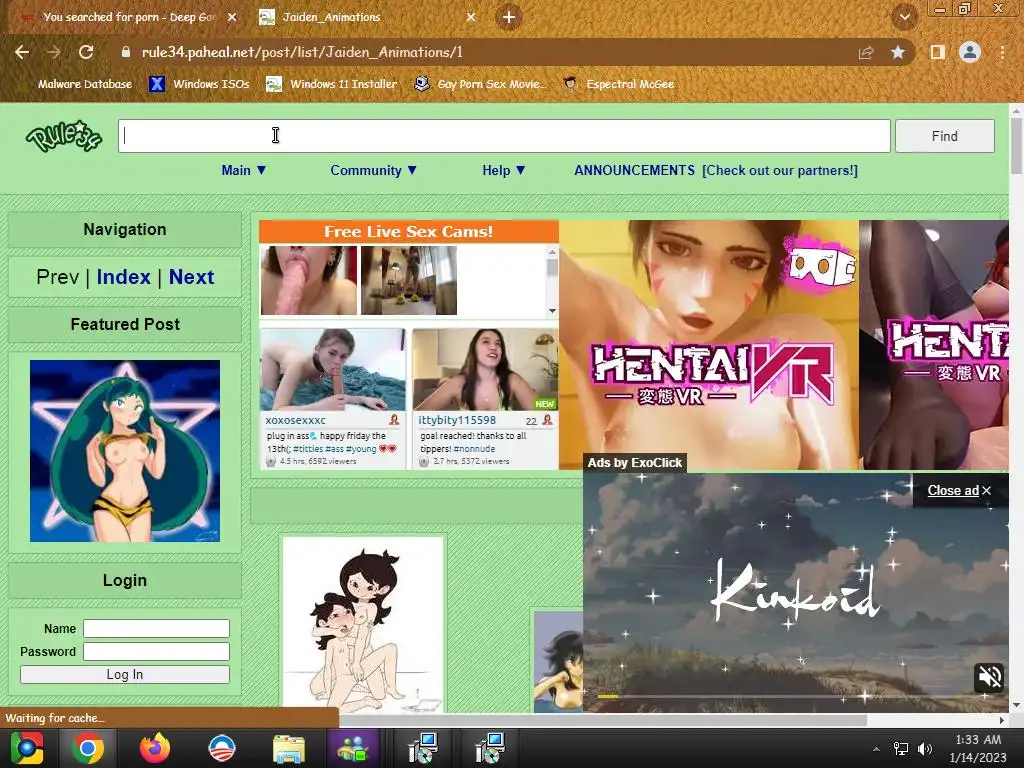Open the Espectral McGee bookmark
The height and width of the screenshot is (768, 1024).
pyautogui.click(x=618, y=84)
